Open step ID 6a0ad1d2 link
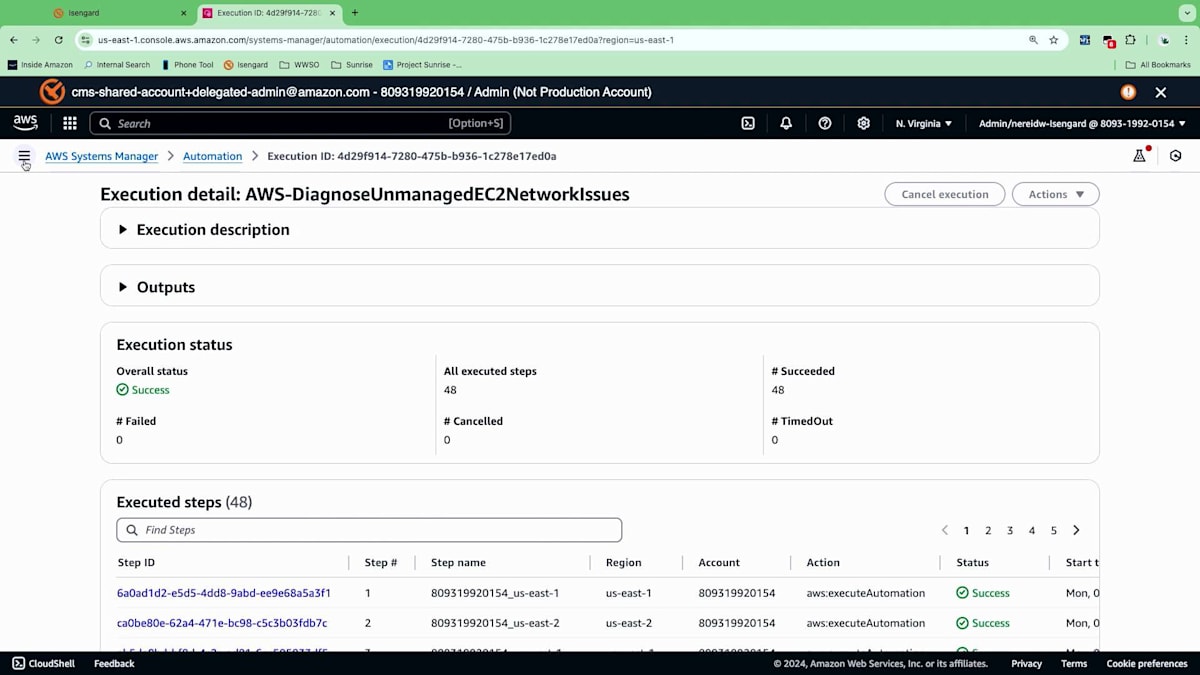 [224, 593]
